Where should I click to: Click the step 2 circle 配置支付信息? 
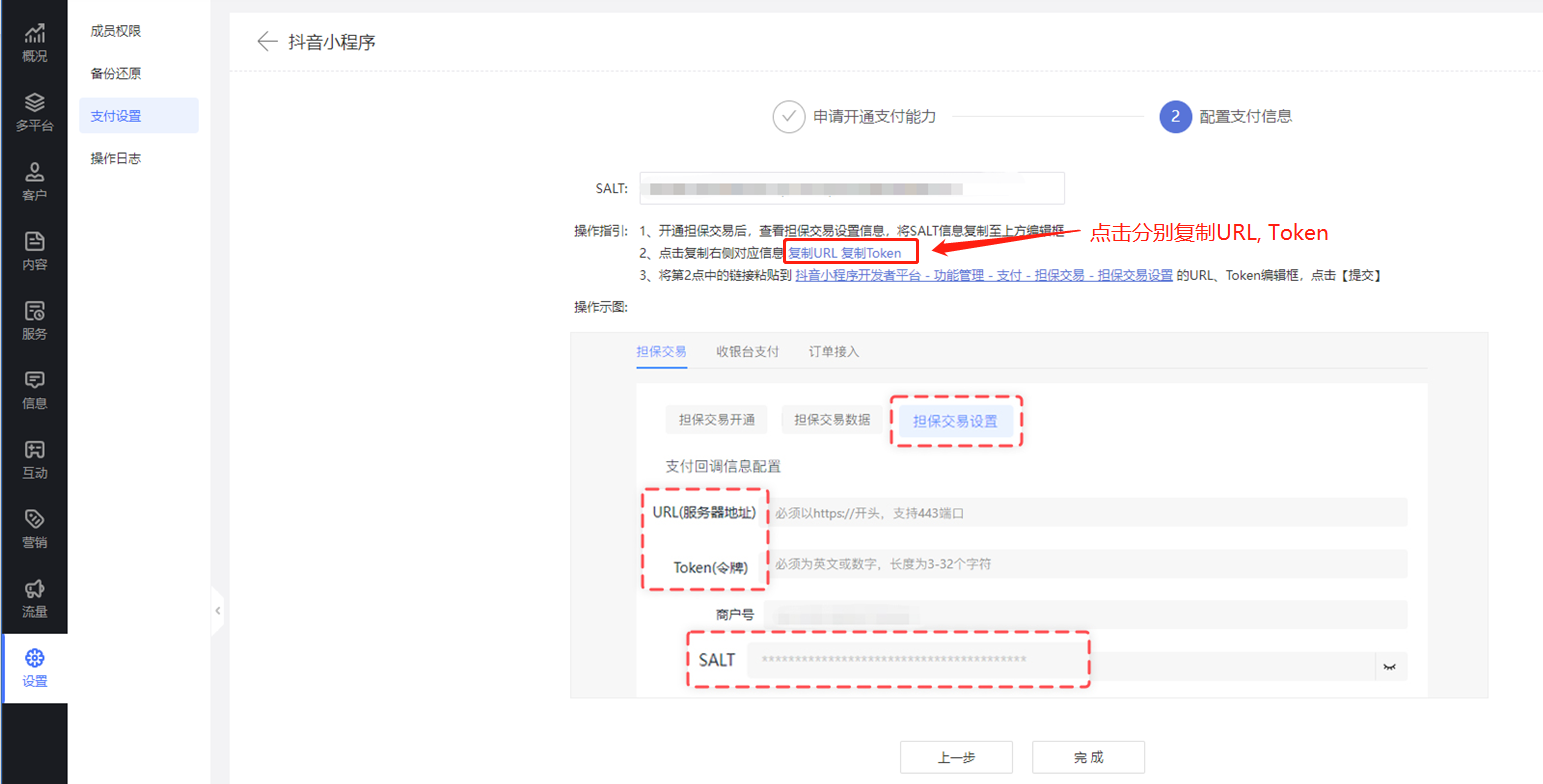tap(1176, 116)
